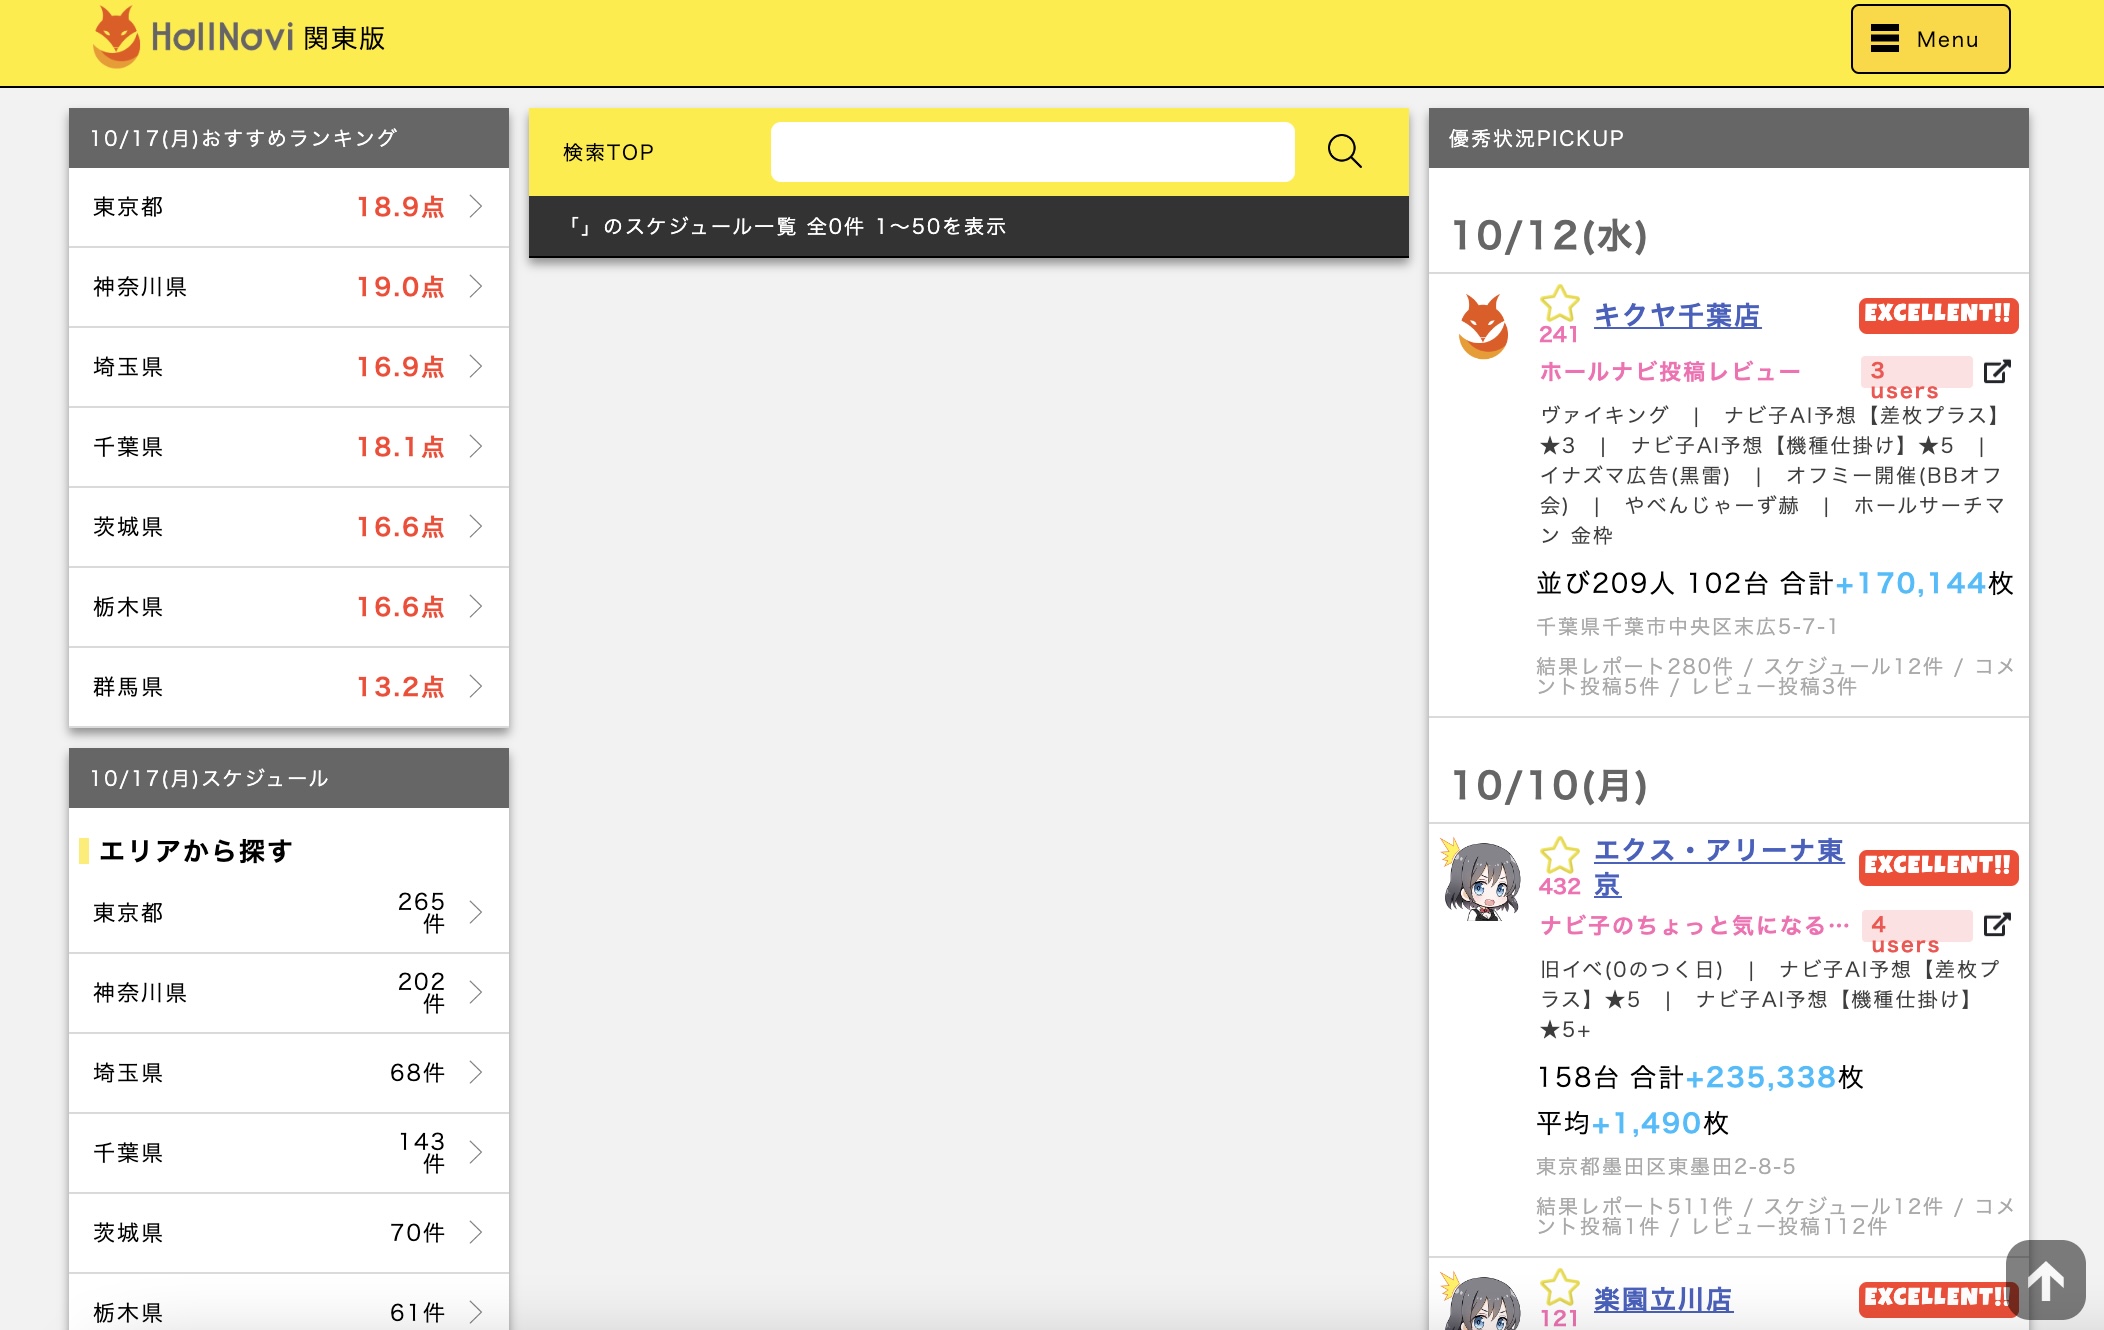This screenshot has height=1330, width=2104.
Task: Expand the 東京都 ranking row chevron
Action: tap(474, 207)
